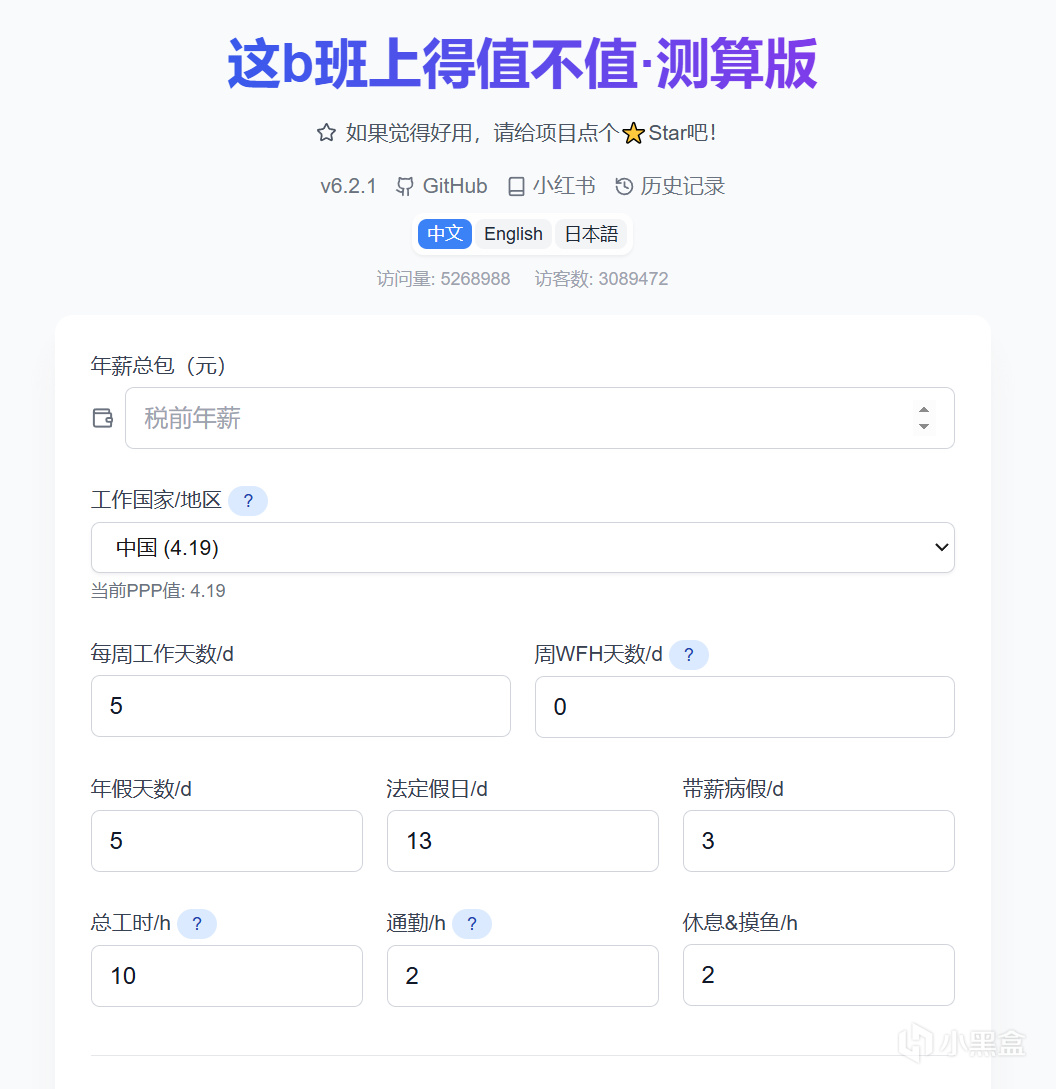This screenshot has width=1056, height=1089.
Task: Click the 每周工作天数 input field
Action: click(301, 706)
